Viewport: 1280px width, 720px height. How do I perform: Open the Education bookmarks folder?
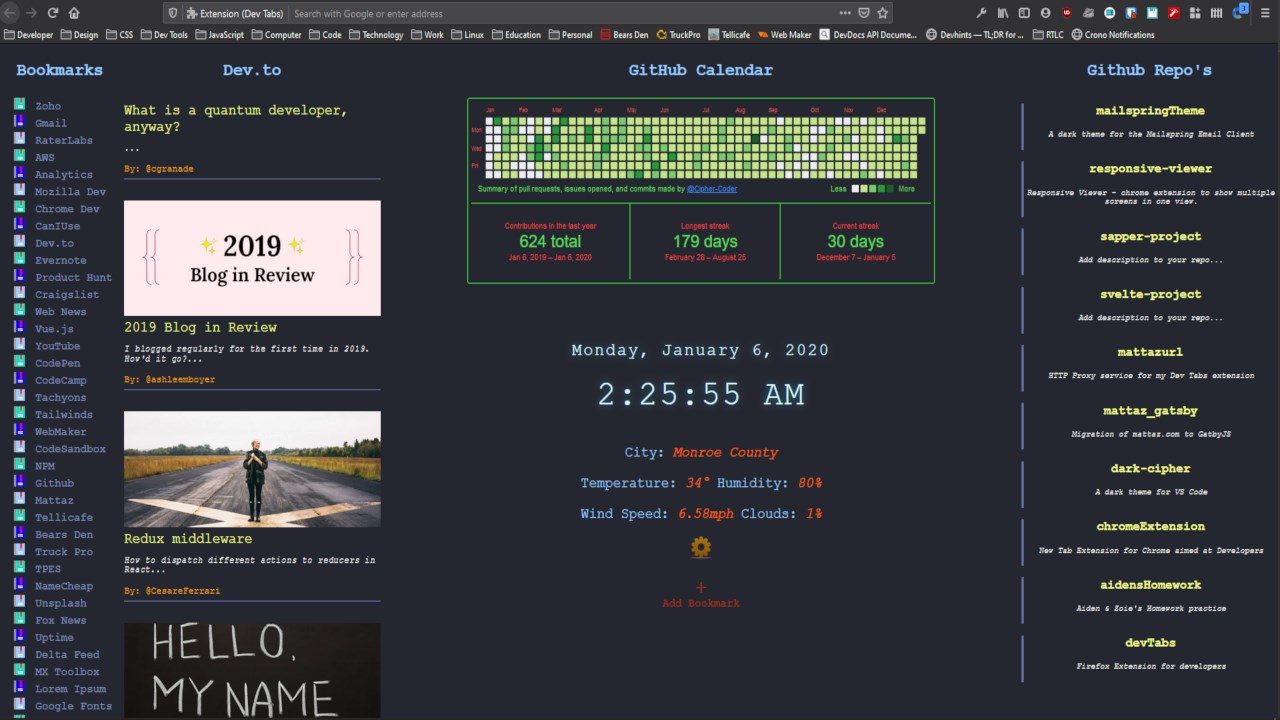(x=516, y=34)
